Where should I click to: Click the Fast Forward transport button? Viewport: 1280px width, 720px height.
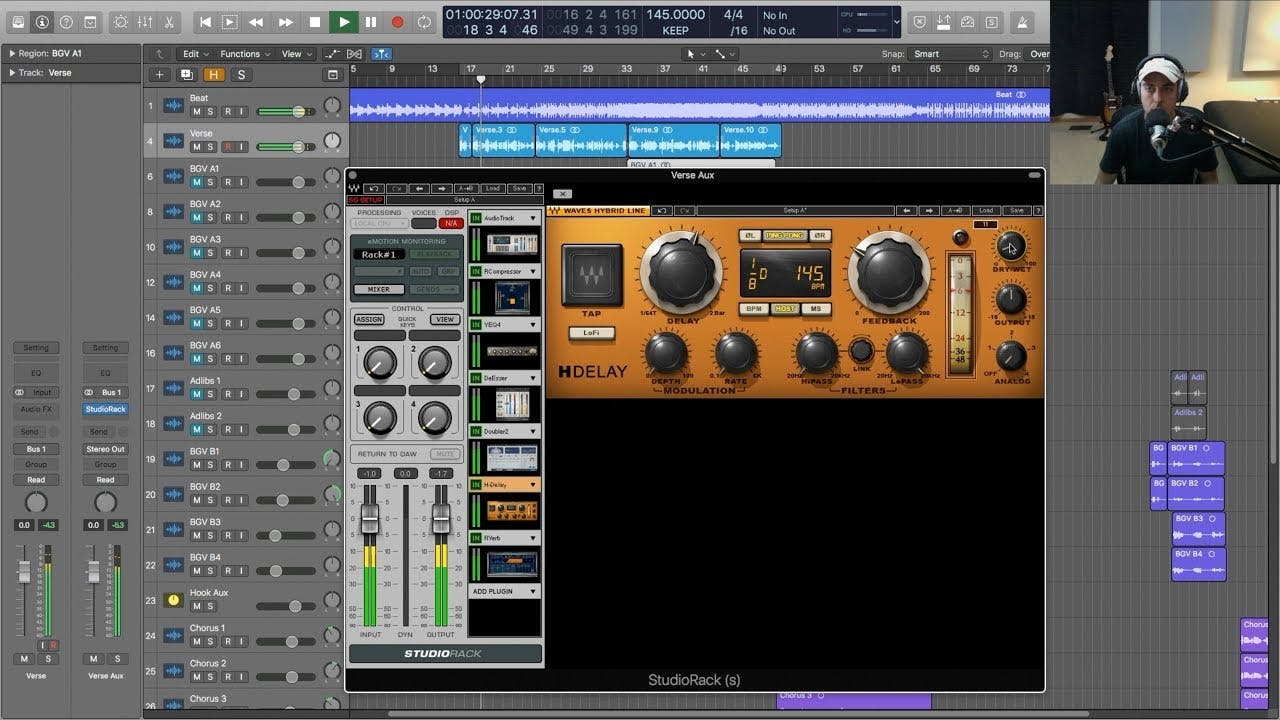coord(285,21)
